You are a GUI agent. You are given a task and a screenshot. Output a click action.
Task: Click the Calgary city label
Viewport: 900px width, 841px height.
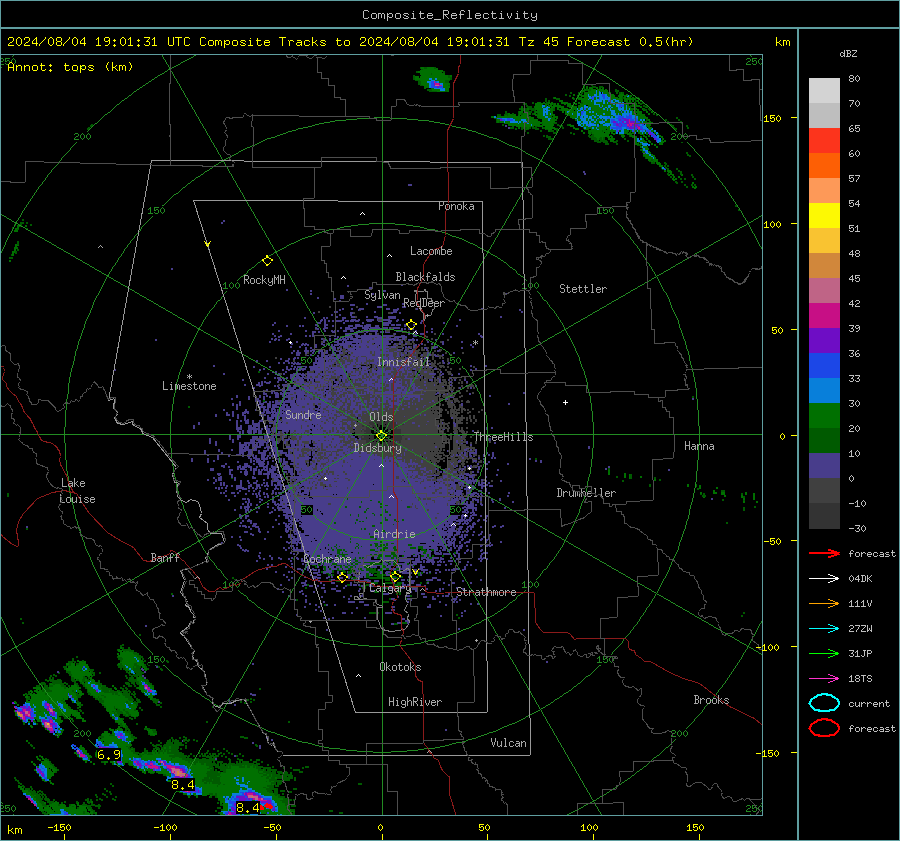[390, 588]
